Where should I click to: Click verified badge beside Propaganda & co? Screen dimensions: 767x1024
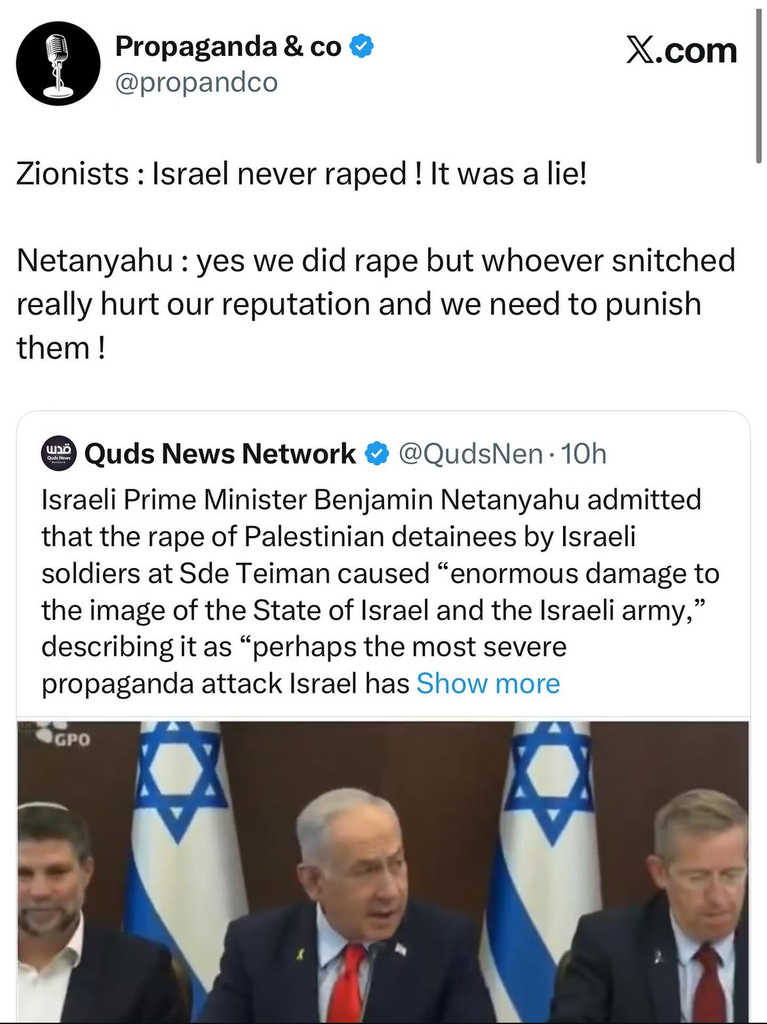coord(360,46)
